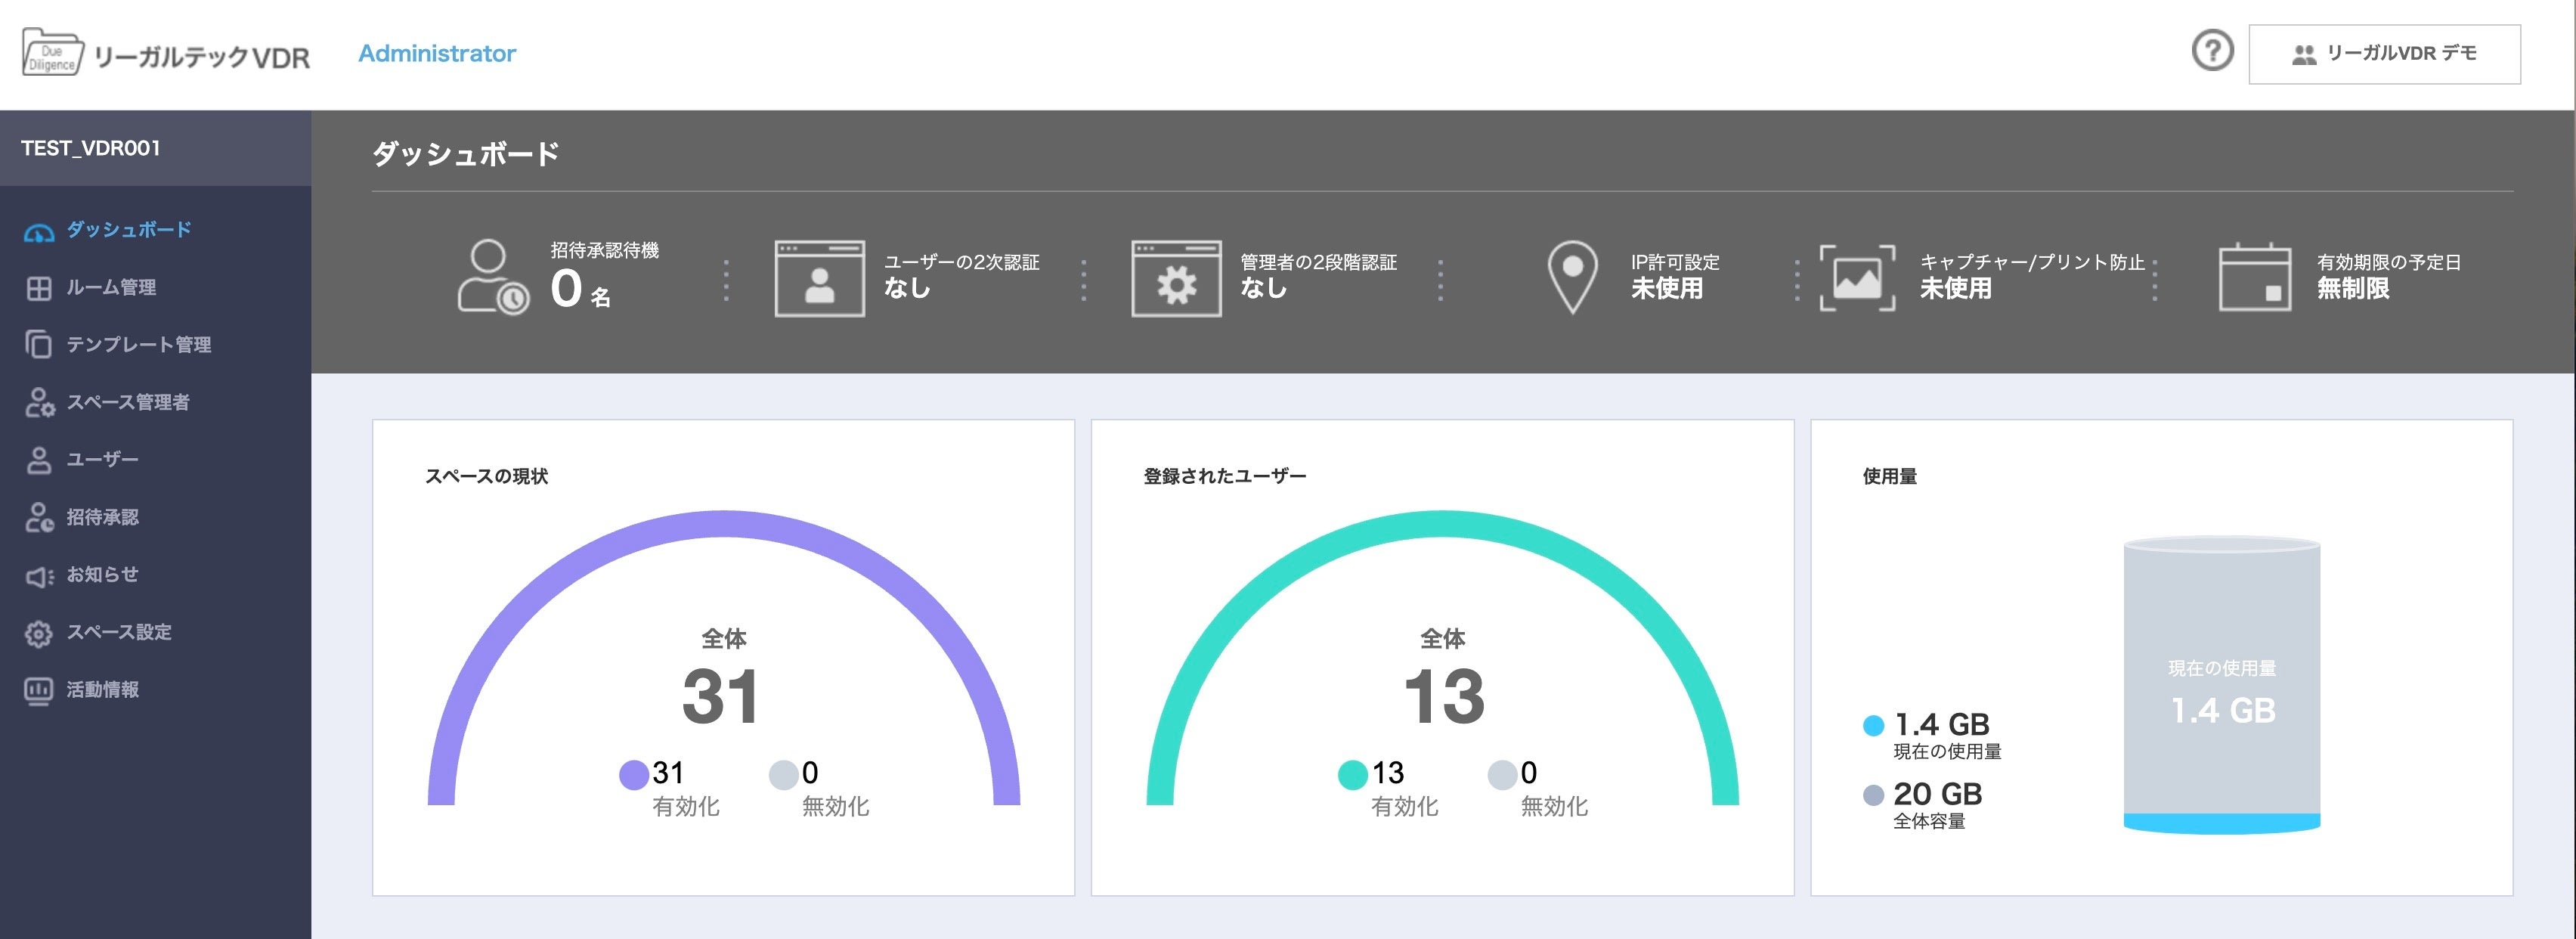Click the megaphone notice icon
The image size is (2576, 939).
[x=39, y=577]
